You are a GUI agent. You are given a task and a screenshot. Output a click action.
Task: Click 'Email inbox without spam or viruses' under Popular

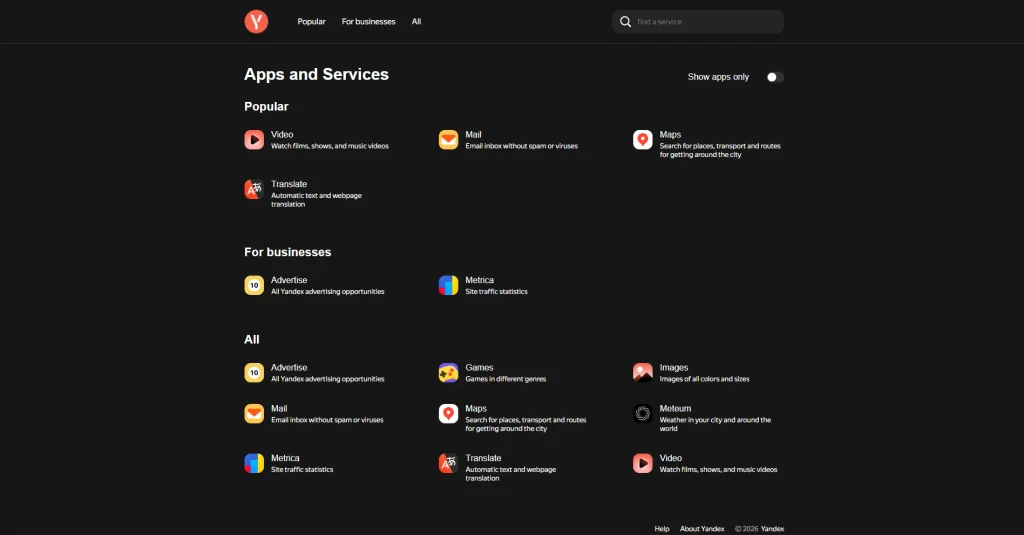click(521, 146)
